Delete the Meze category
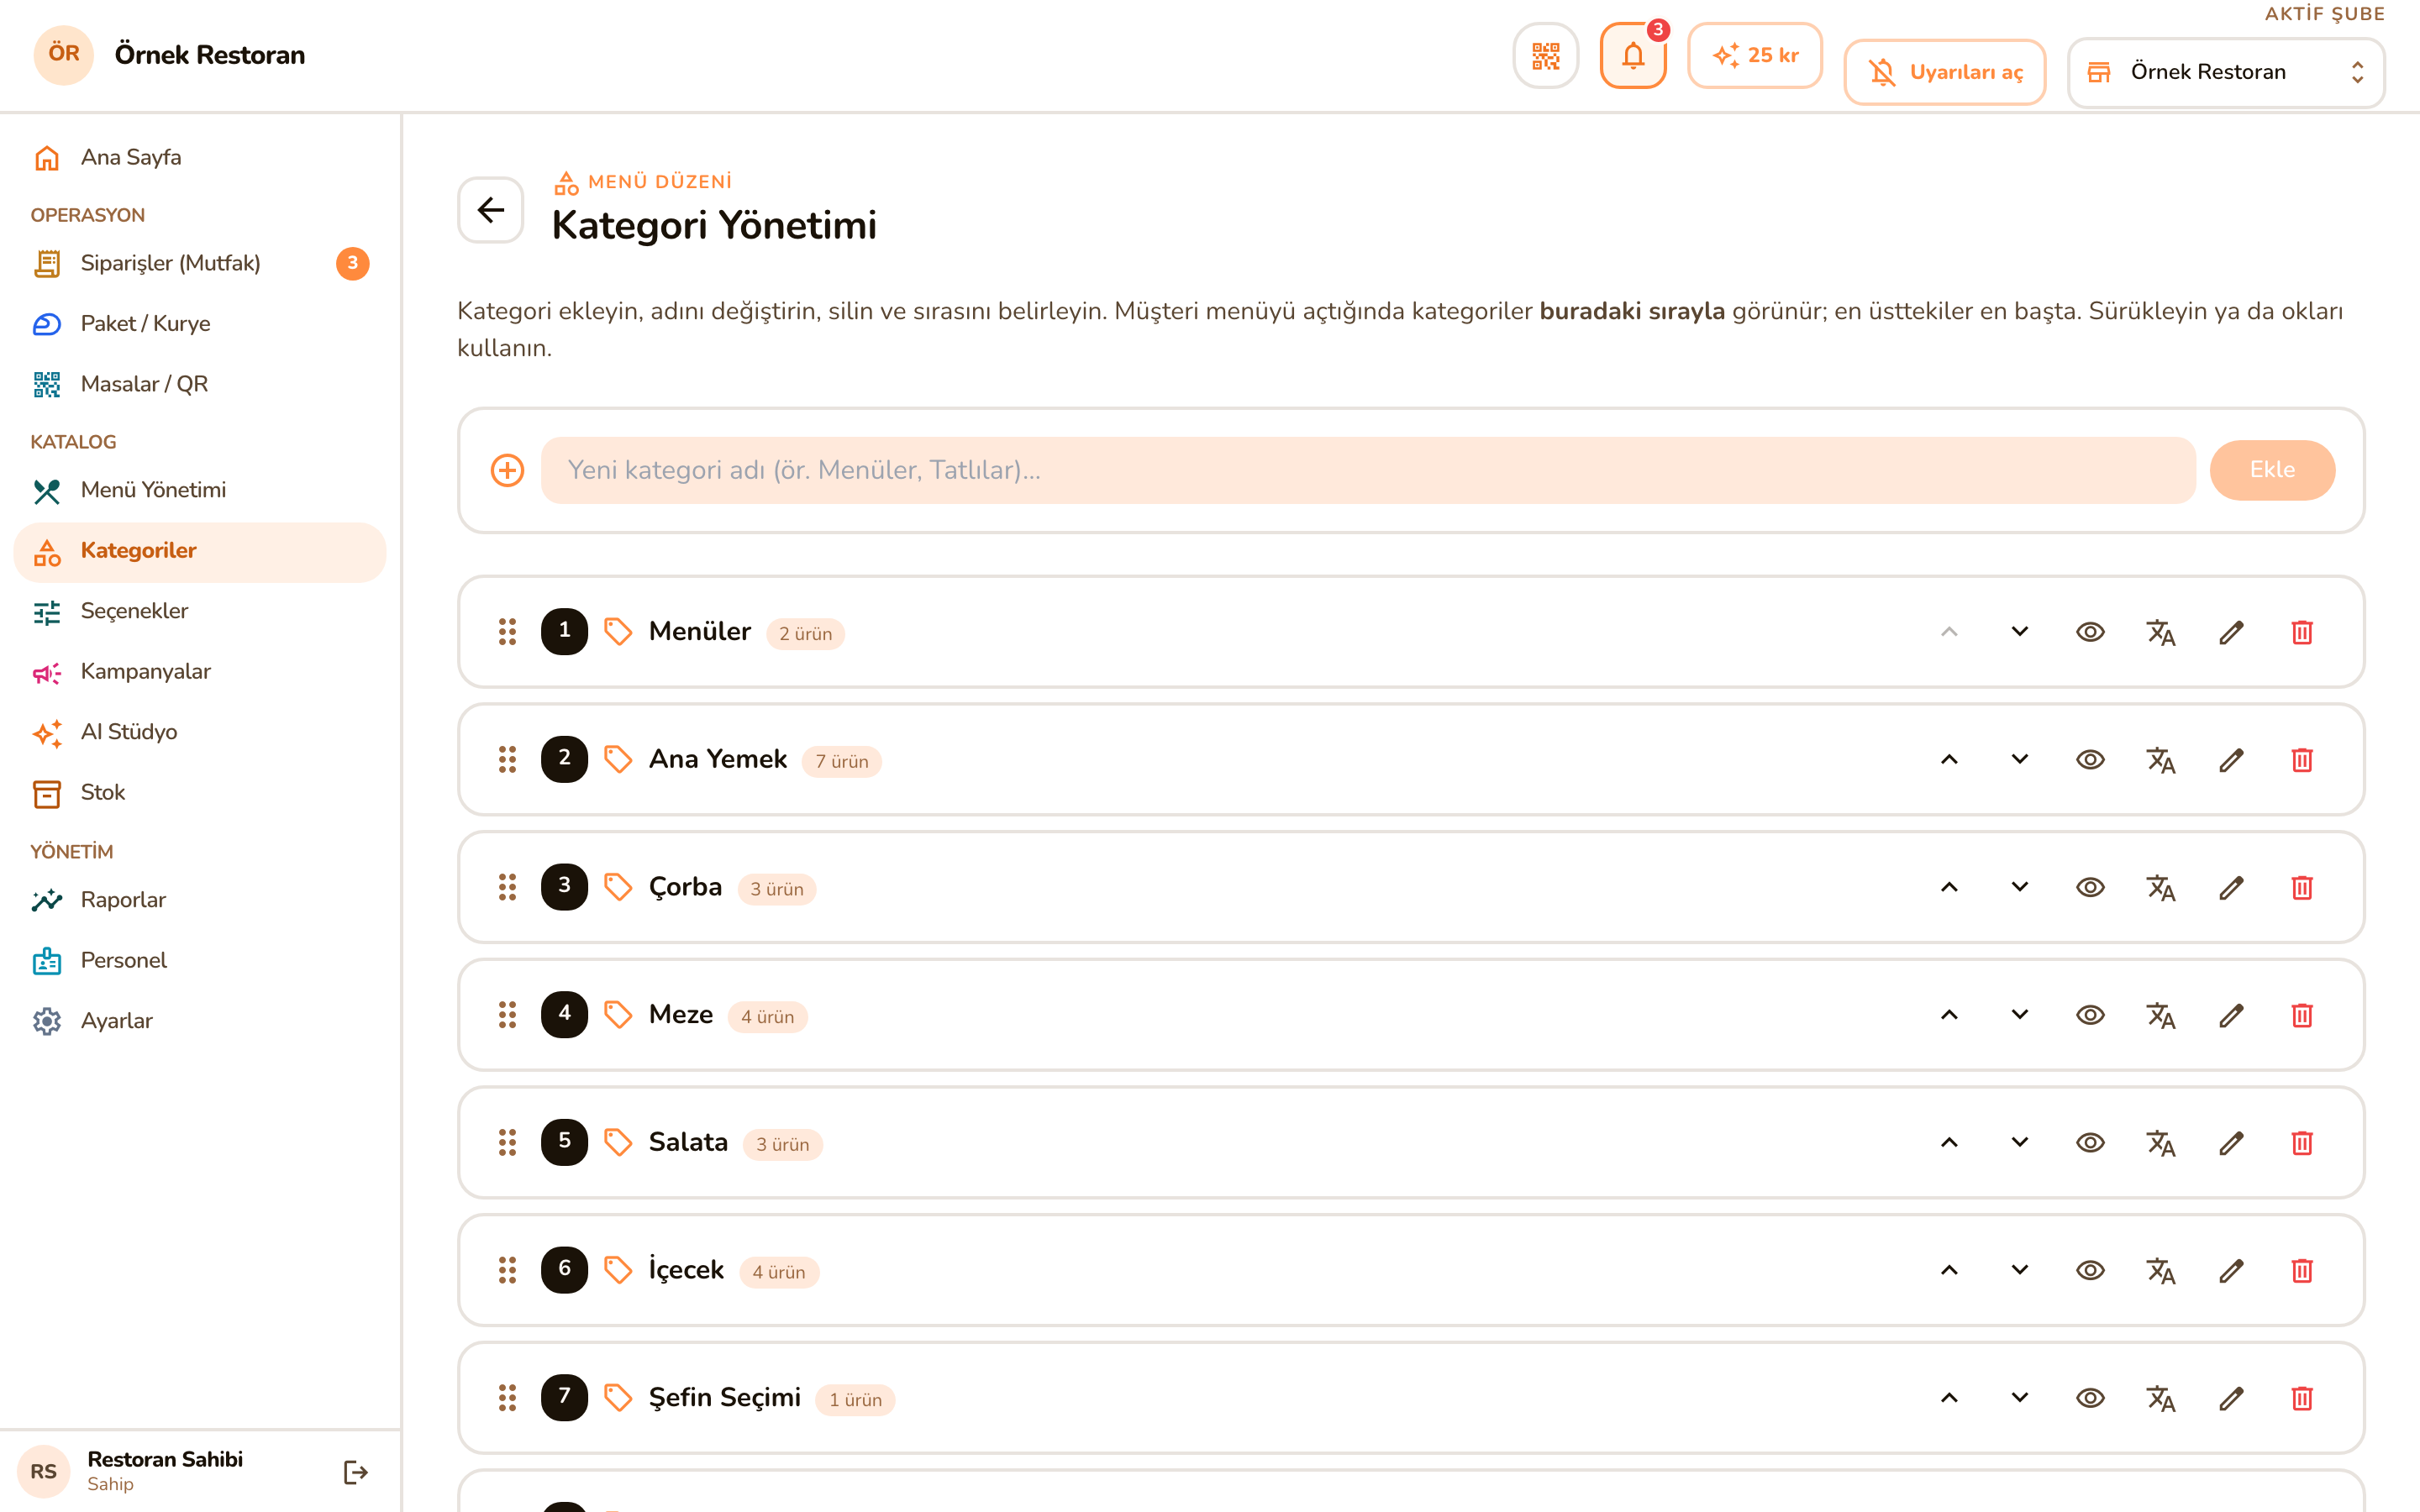Viewport: 2420px width, 1512px height. pos(2302,1015)
